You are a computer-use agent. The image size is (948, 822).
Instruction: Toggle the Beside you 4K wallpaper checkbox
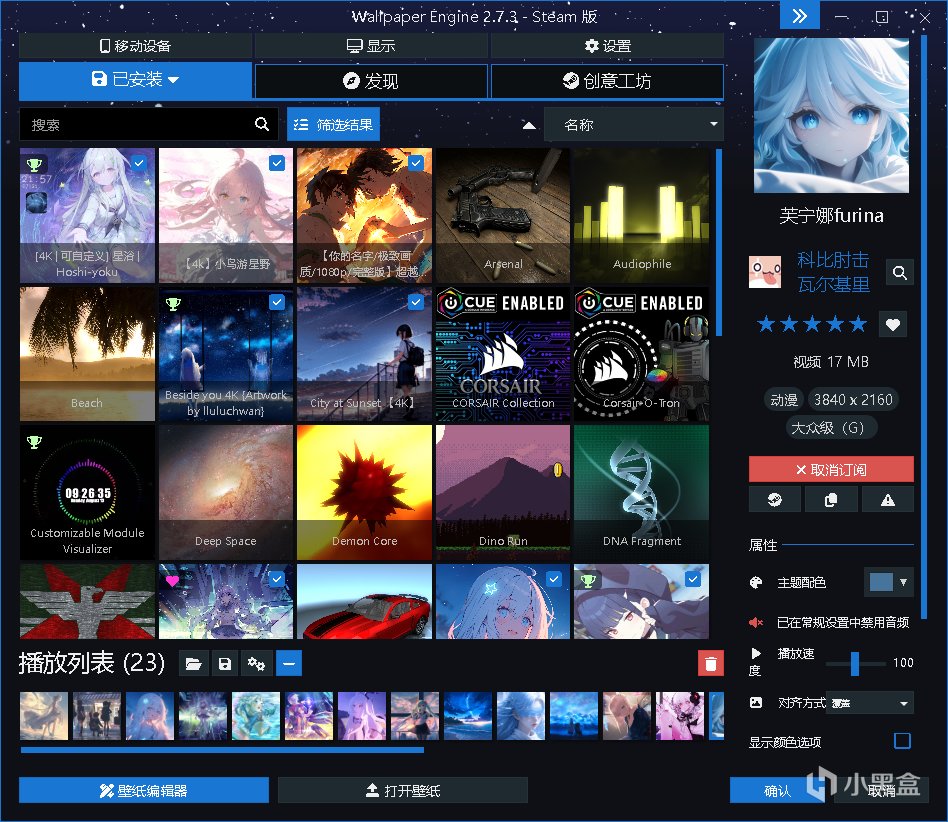[277, 302]
